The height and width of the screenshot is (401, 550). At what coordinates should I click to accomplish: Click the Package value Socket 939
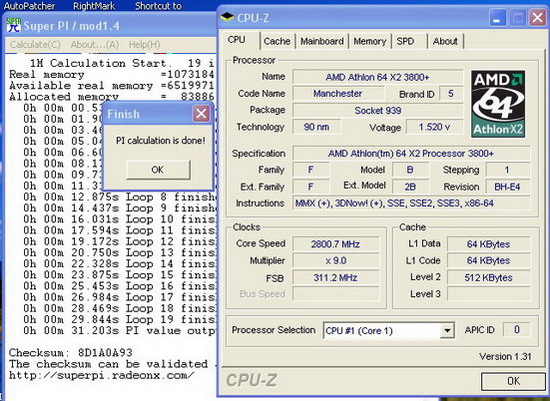(377, 111)
